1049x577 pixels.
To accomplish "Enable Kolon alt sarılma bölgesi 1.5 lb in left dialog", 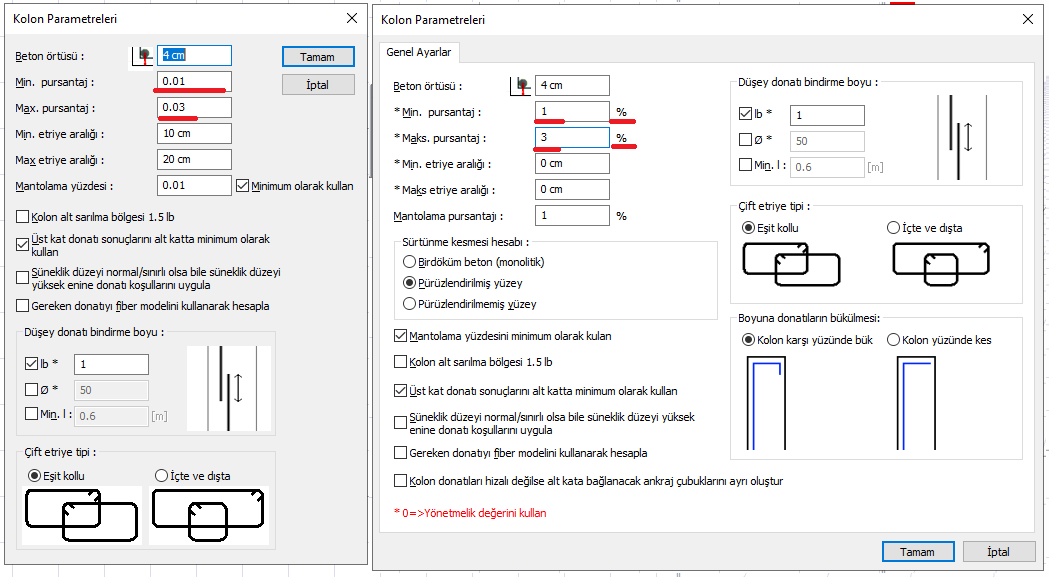I will 23,217.
